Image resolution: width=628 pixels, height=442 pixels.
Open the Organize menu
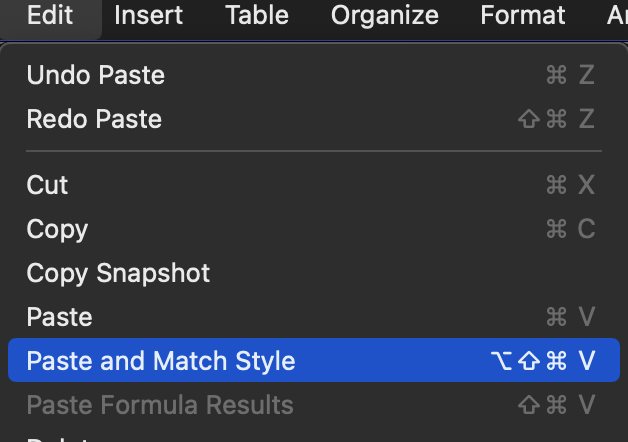[x=385, y=16]
